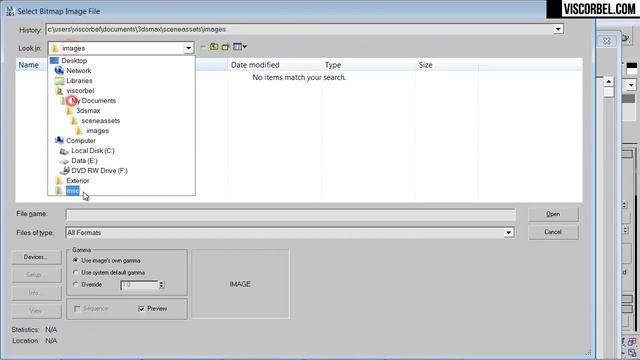Click the Libraries icon
Screen dimensions: 640x360
(60, 81)
